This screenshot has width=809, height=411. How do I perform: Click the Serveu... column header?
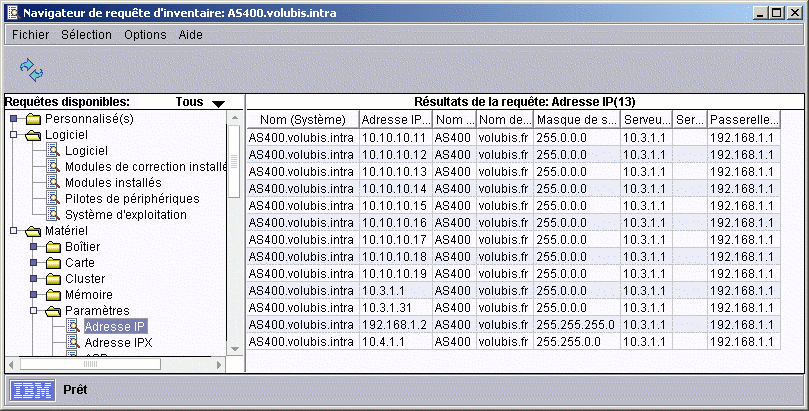pos(646,120)
